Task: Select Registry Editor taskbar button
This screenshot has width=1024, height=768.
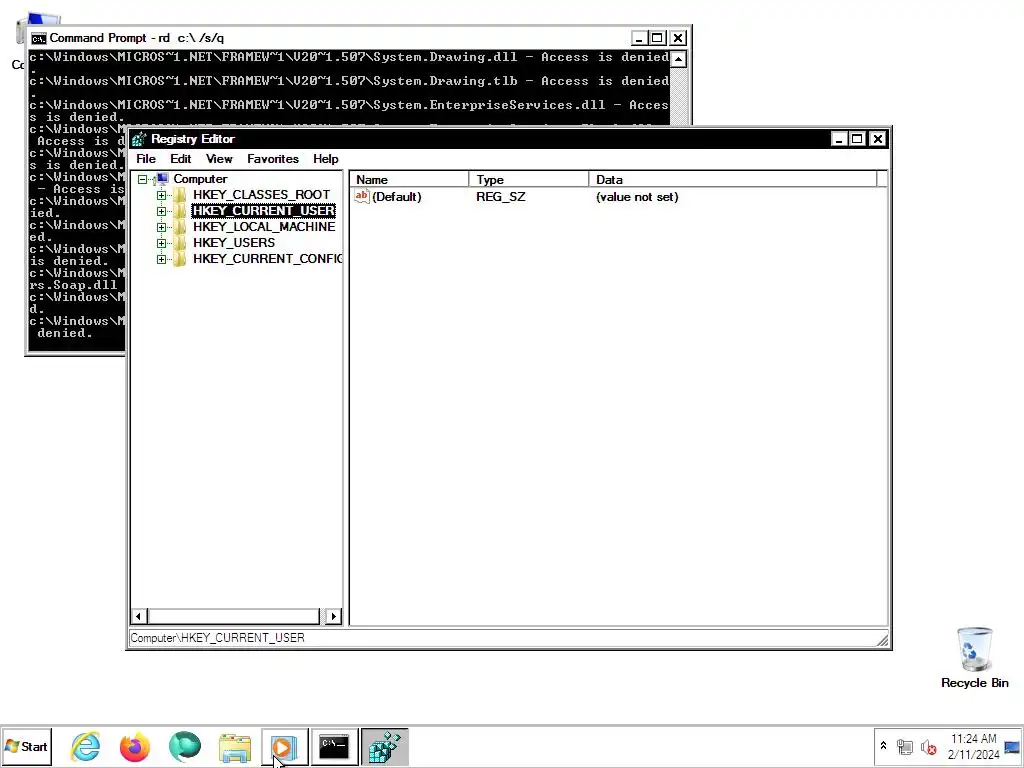Action: tap(384, 747)
